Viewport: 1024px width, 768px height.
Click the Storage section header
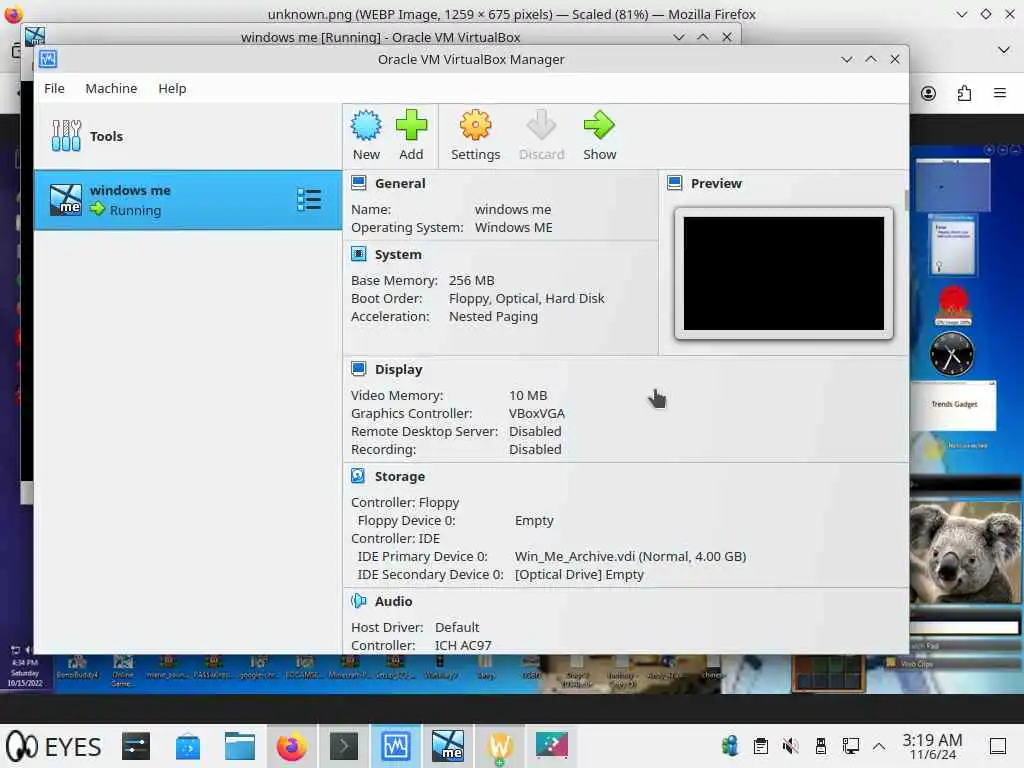pos(400,477)
